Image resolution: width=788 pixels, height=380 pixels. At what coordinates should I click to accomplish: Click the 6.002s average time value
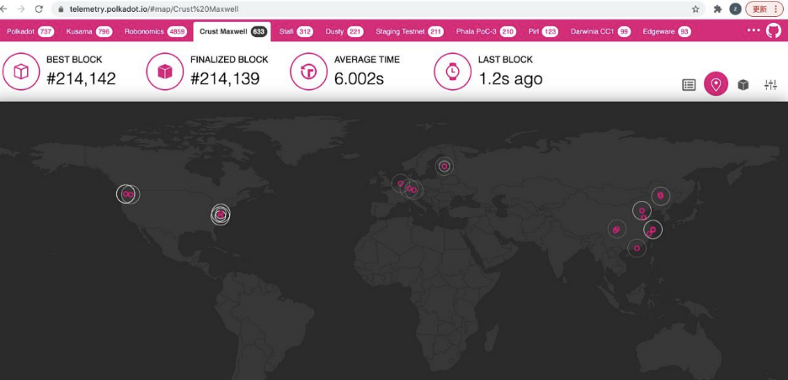tap(359, 78)
